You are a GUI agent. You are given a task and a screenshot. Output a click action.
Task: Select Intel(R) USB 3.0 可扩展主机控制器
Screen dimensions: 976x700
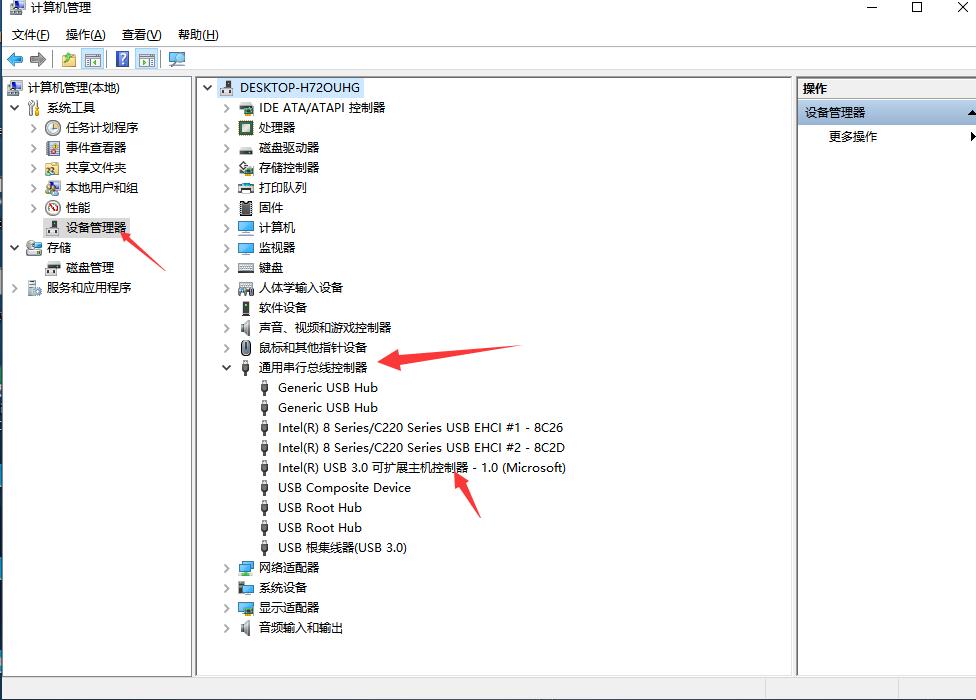(421, 468)
